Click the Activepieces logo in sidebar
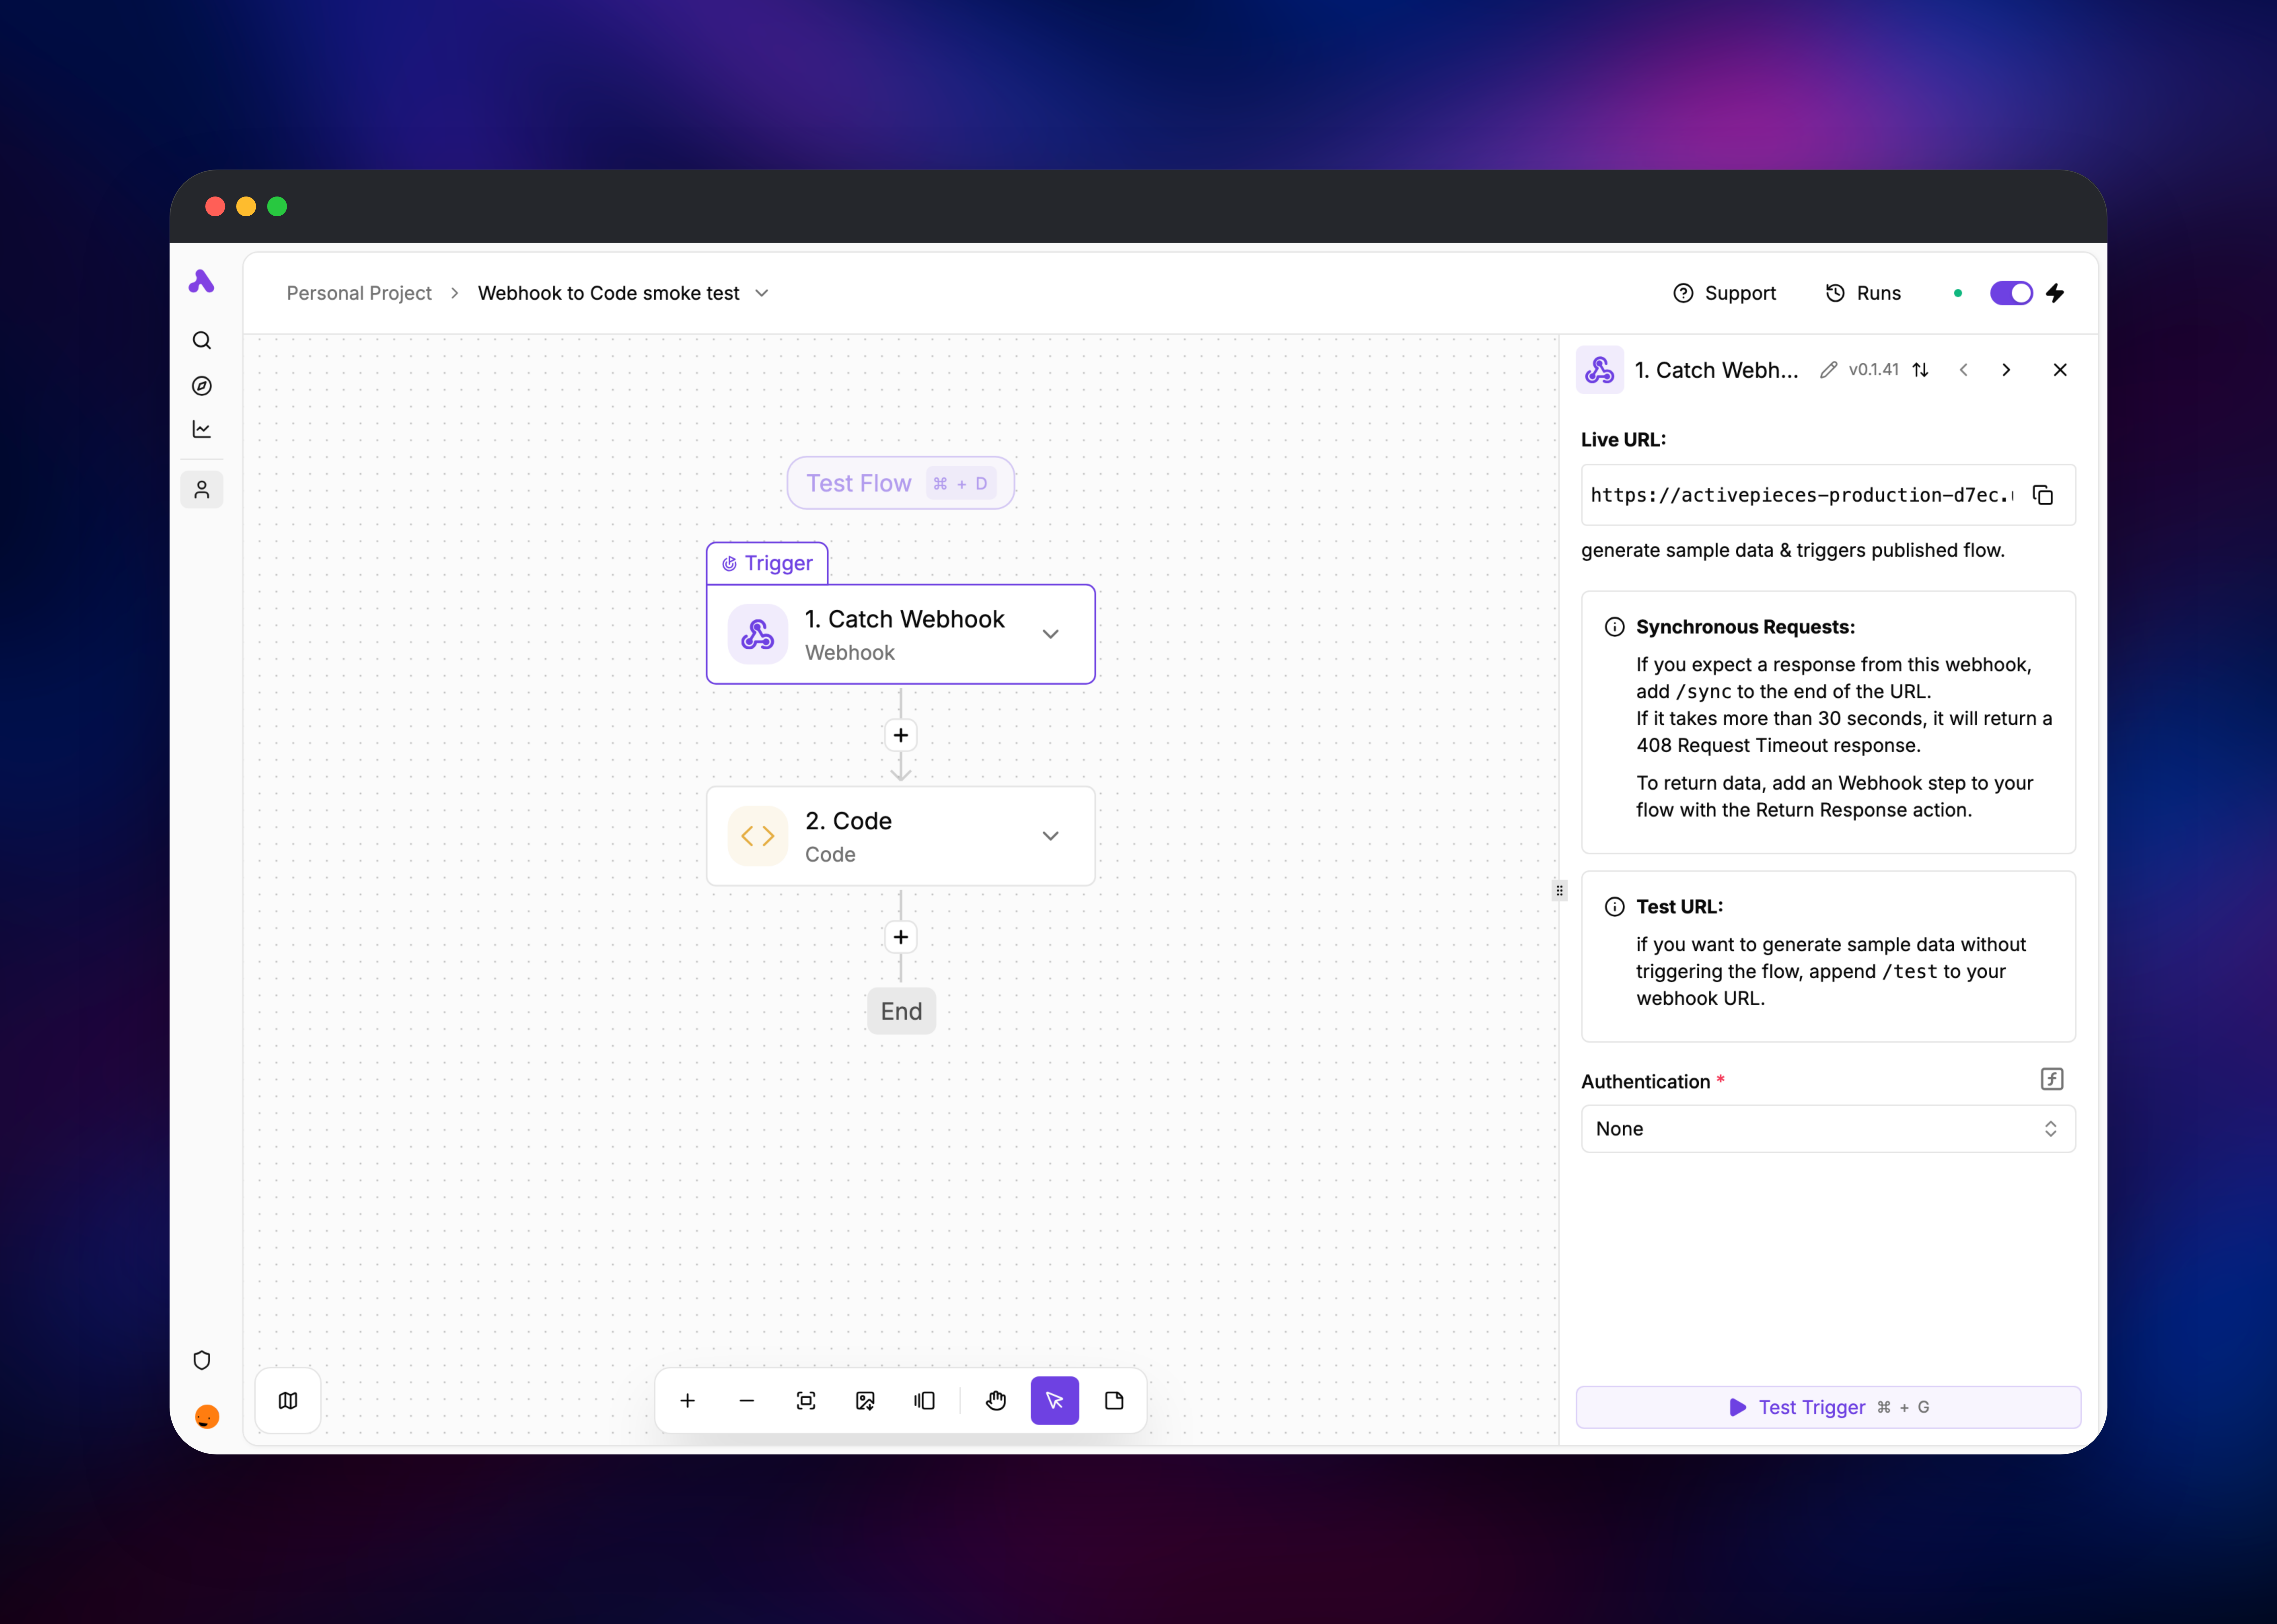Image resolution: width=2277 pixels, height=1624 pixels. (201, 282)
